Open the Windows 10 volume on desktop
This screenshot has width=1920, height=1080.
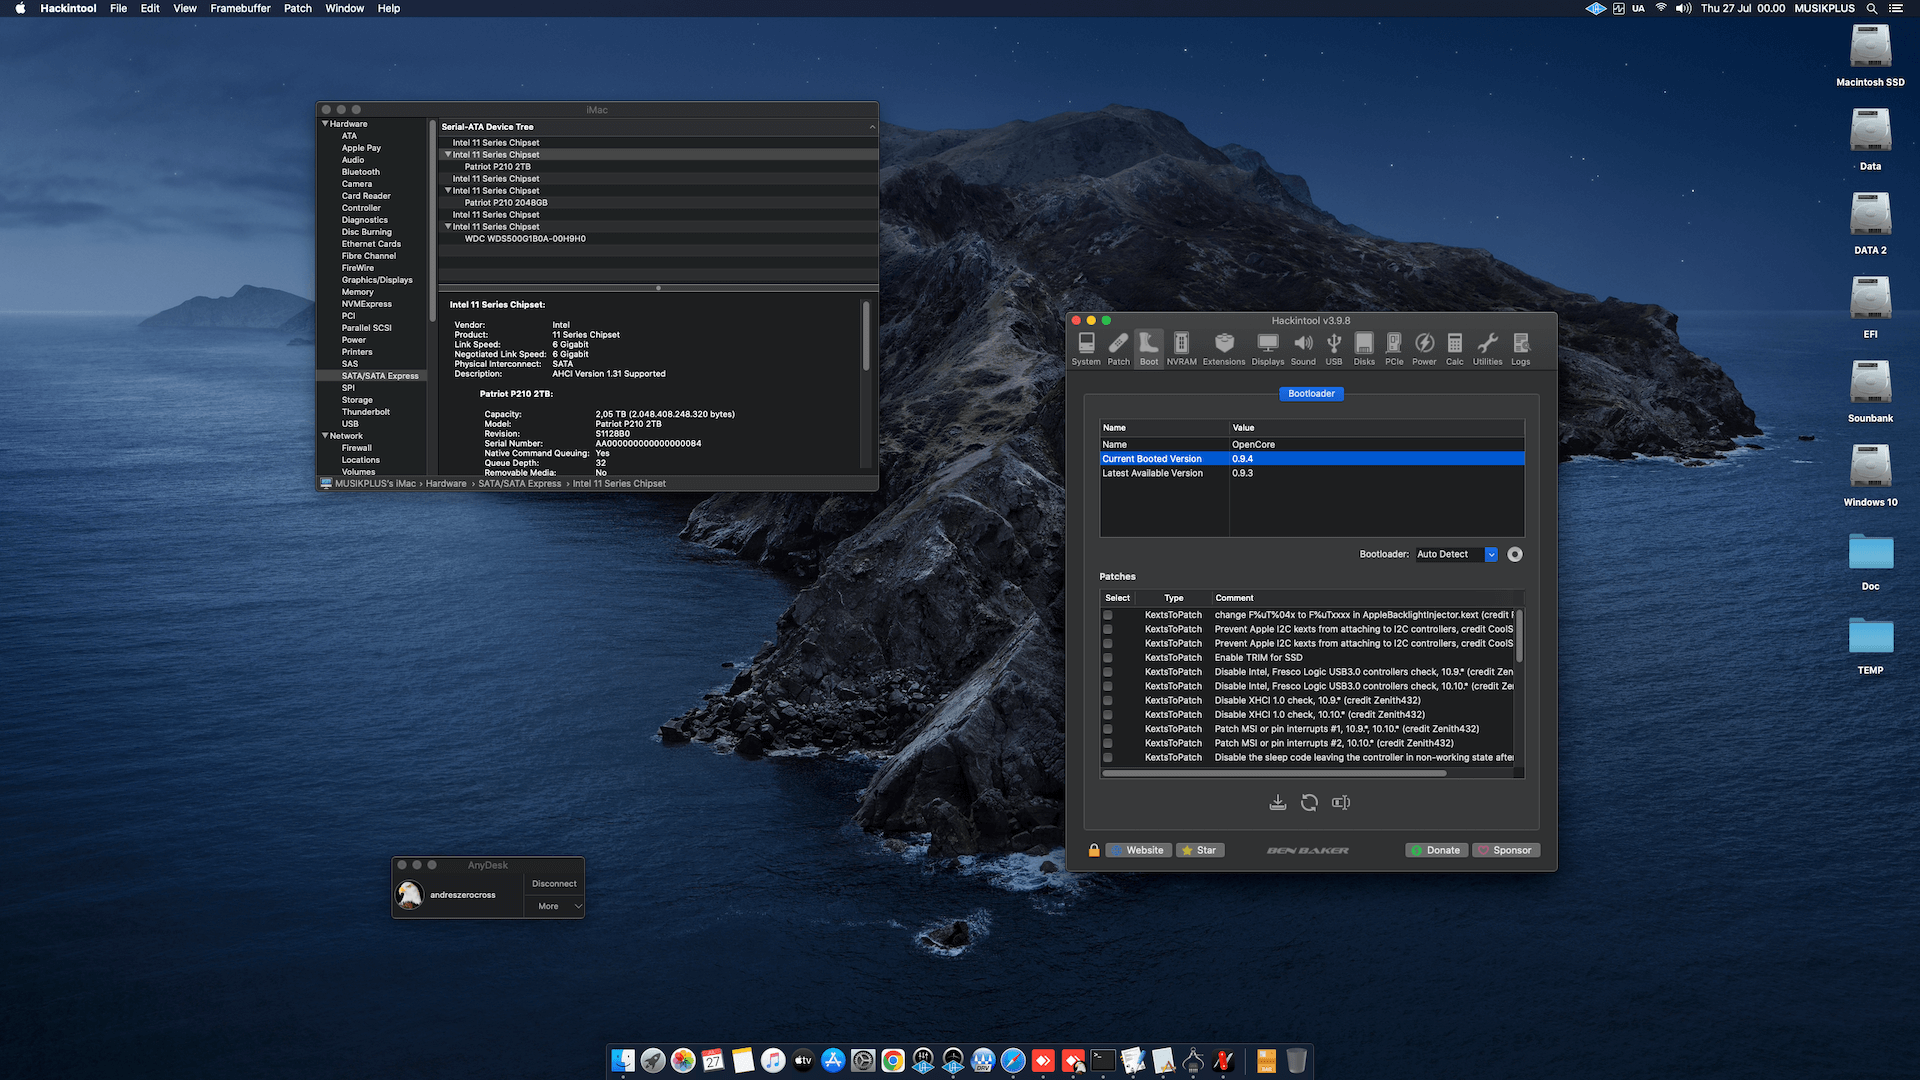coord(1870,475)
